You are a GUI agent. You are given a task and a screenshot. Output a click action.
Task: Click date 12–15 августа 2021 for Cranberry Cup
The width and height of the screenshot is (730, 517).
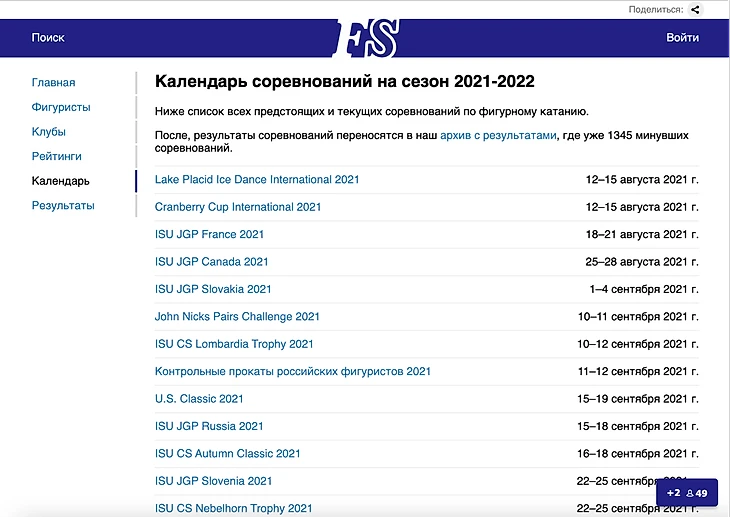[642, 207]
